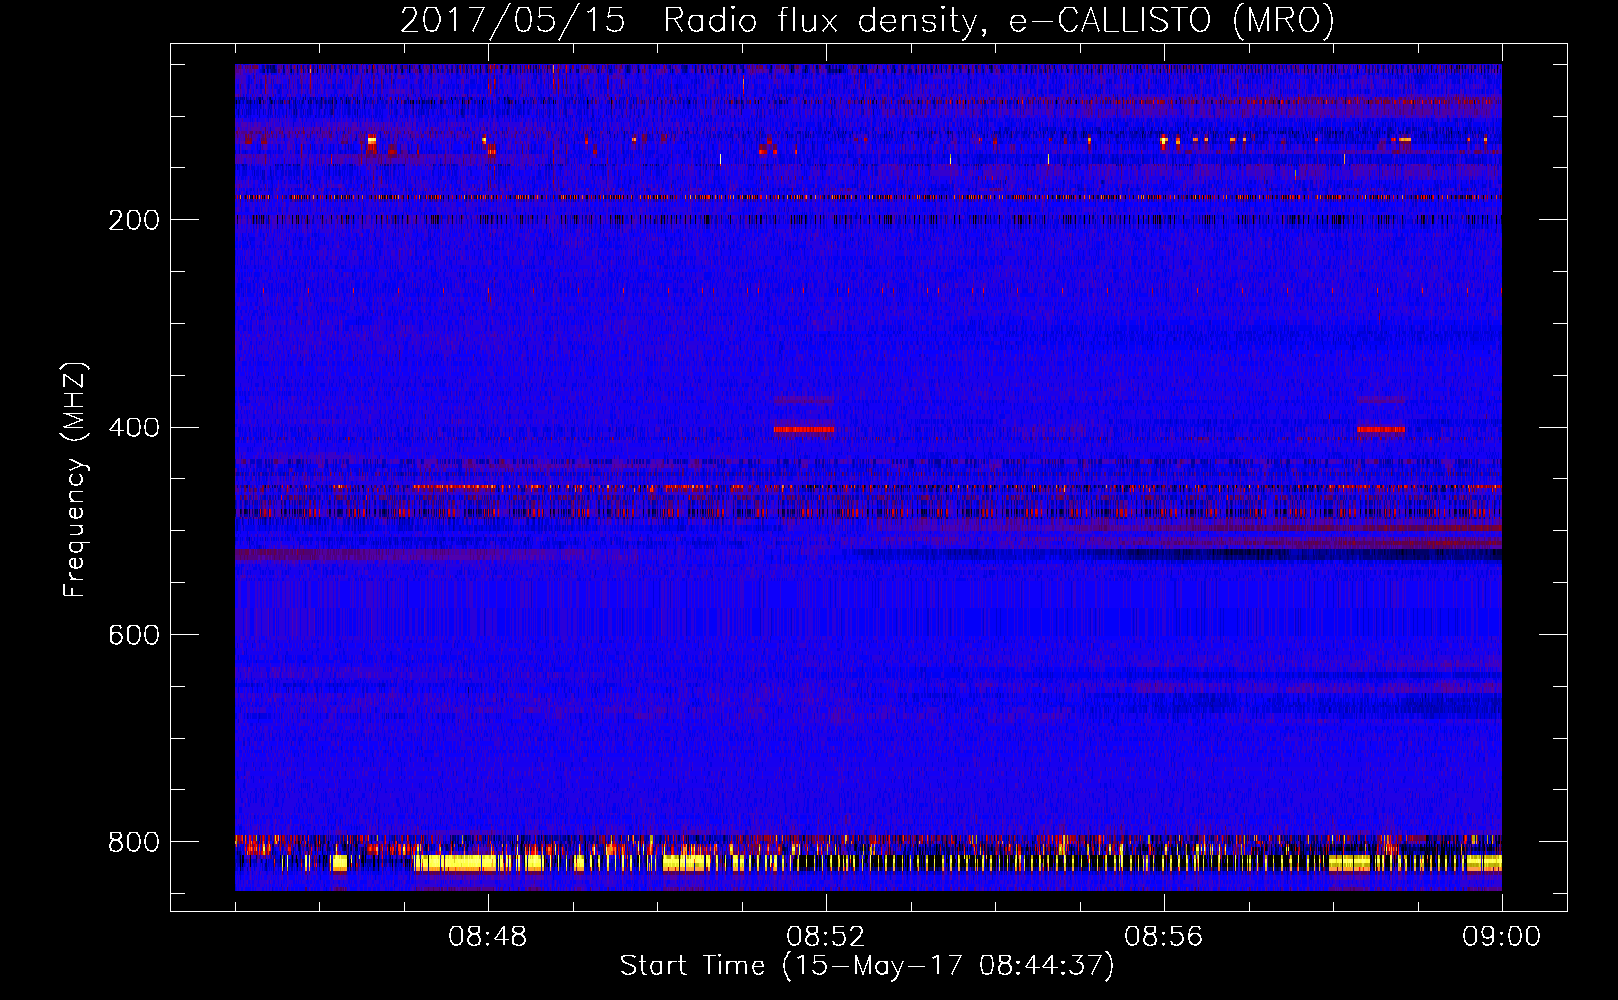Click the 08:52 time tick label
Viewport: 1618px width, 1000px height.
point(826,937)
